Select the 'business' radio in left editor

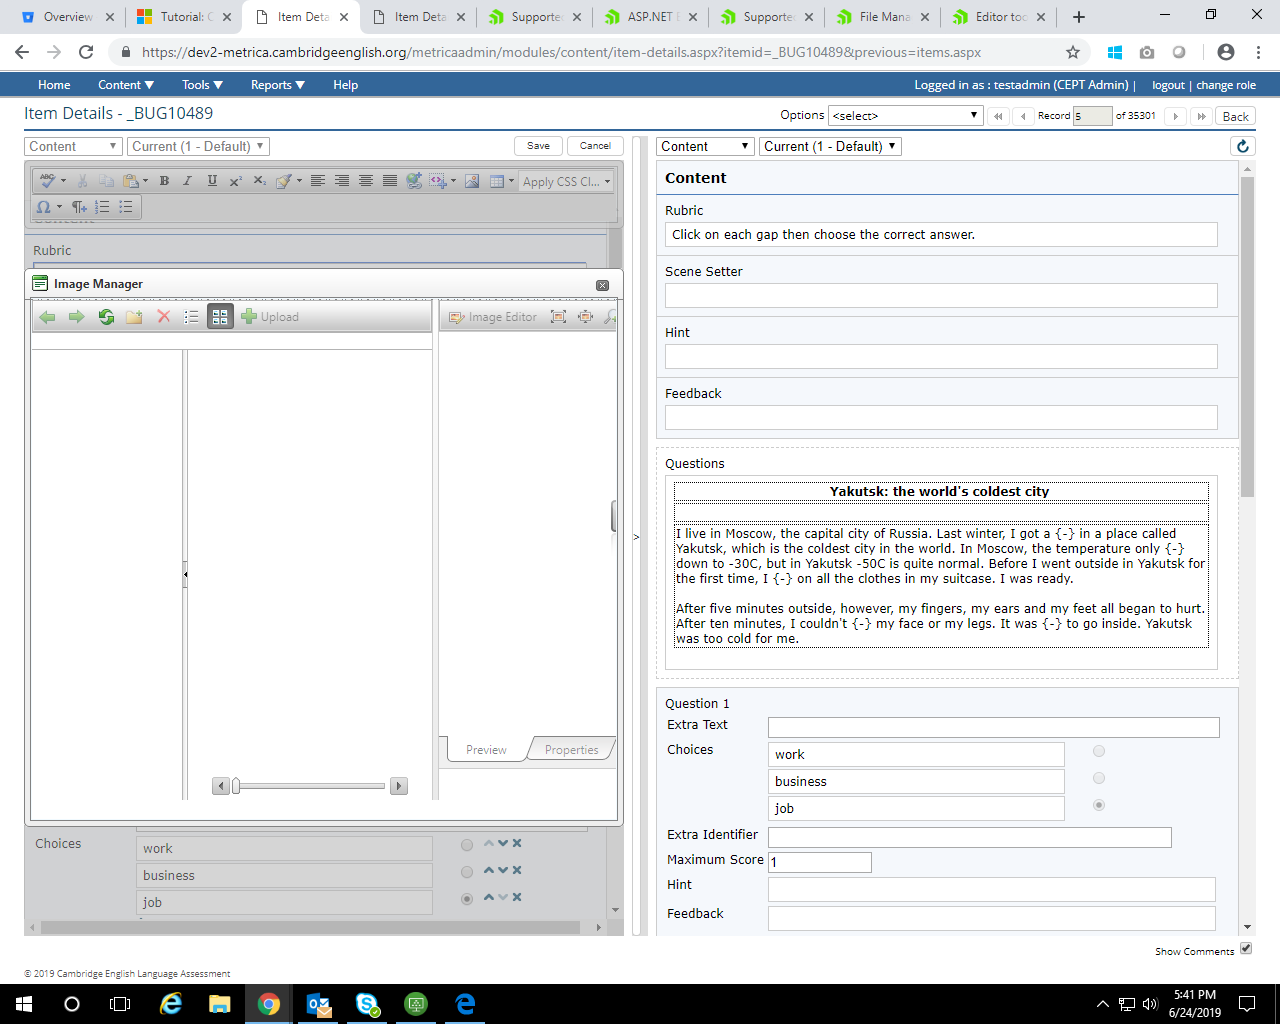467,872
